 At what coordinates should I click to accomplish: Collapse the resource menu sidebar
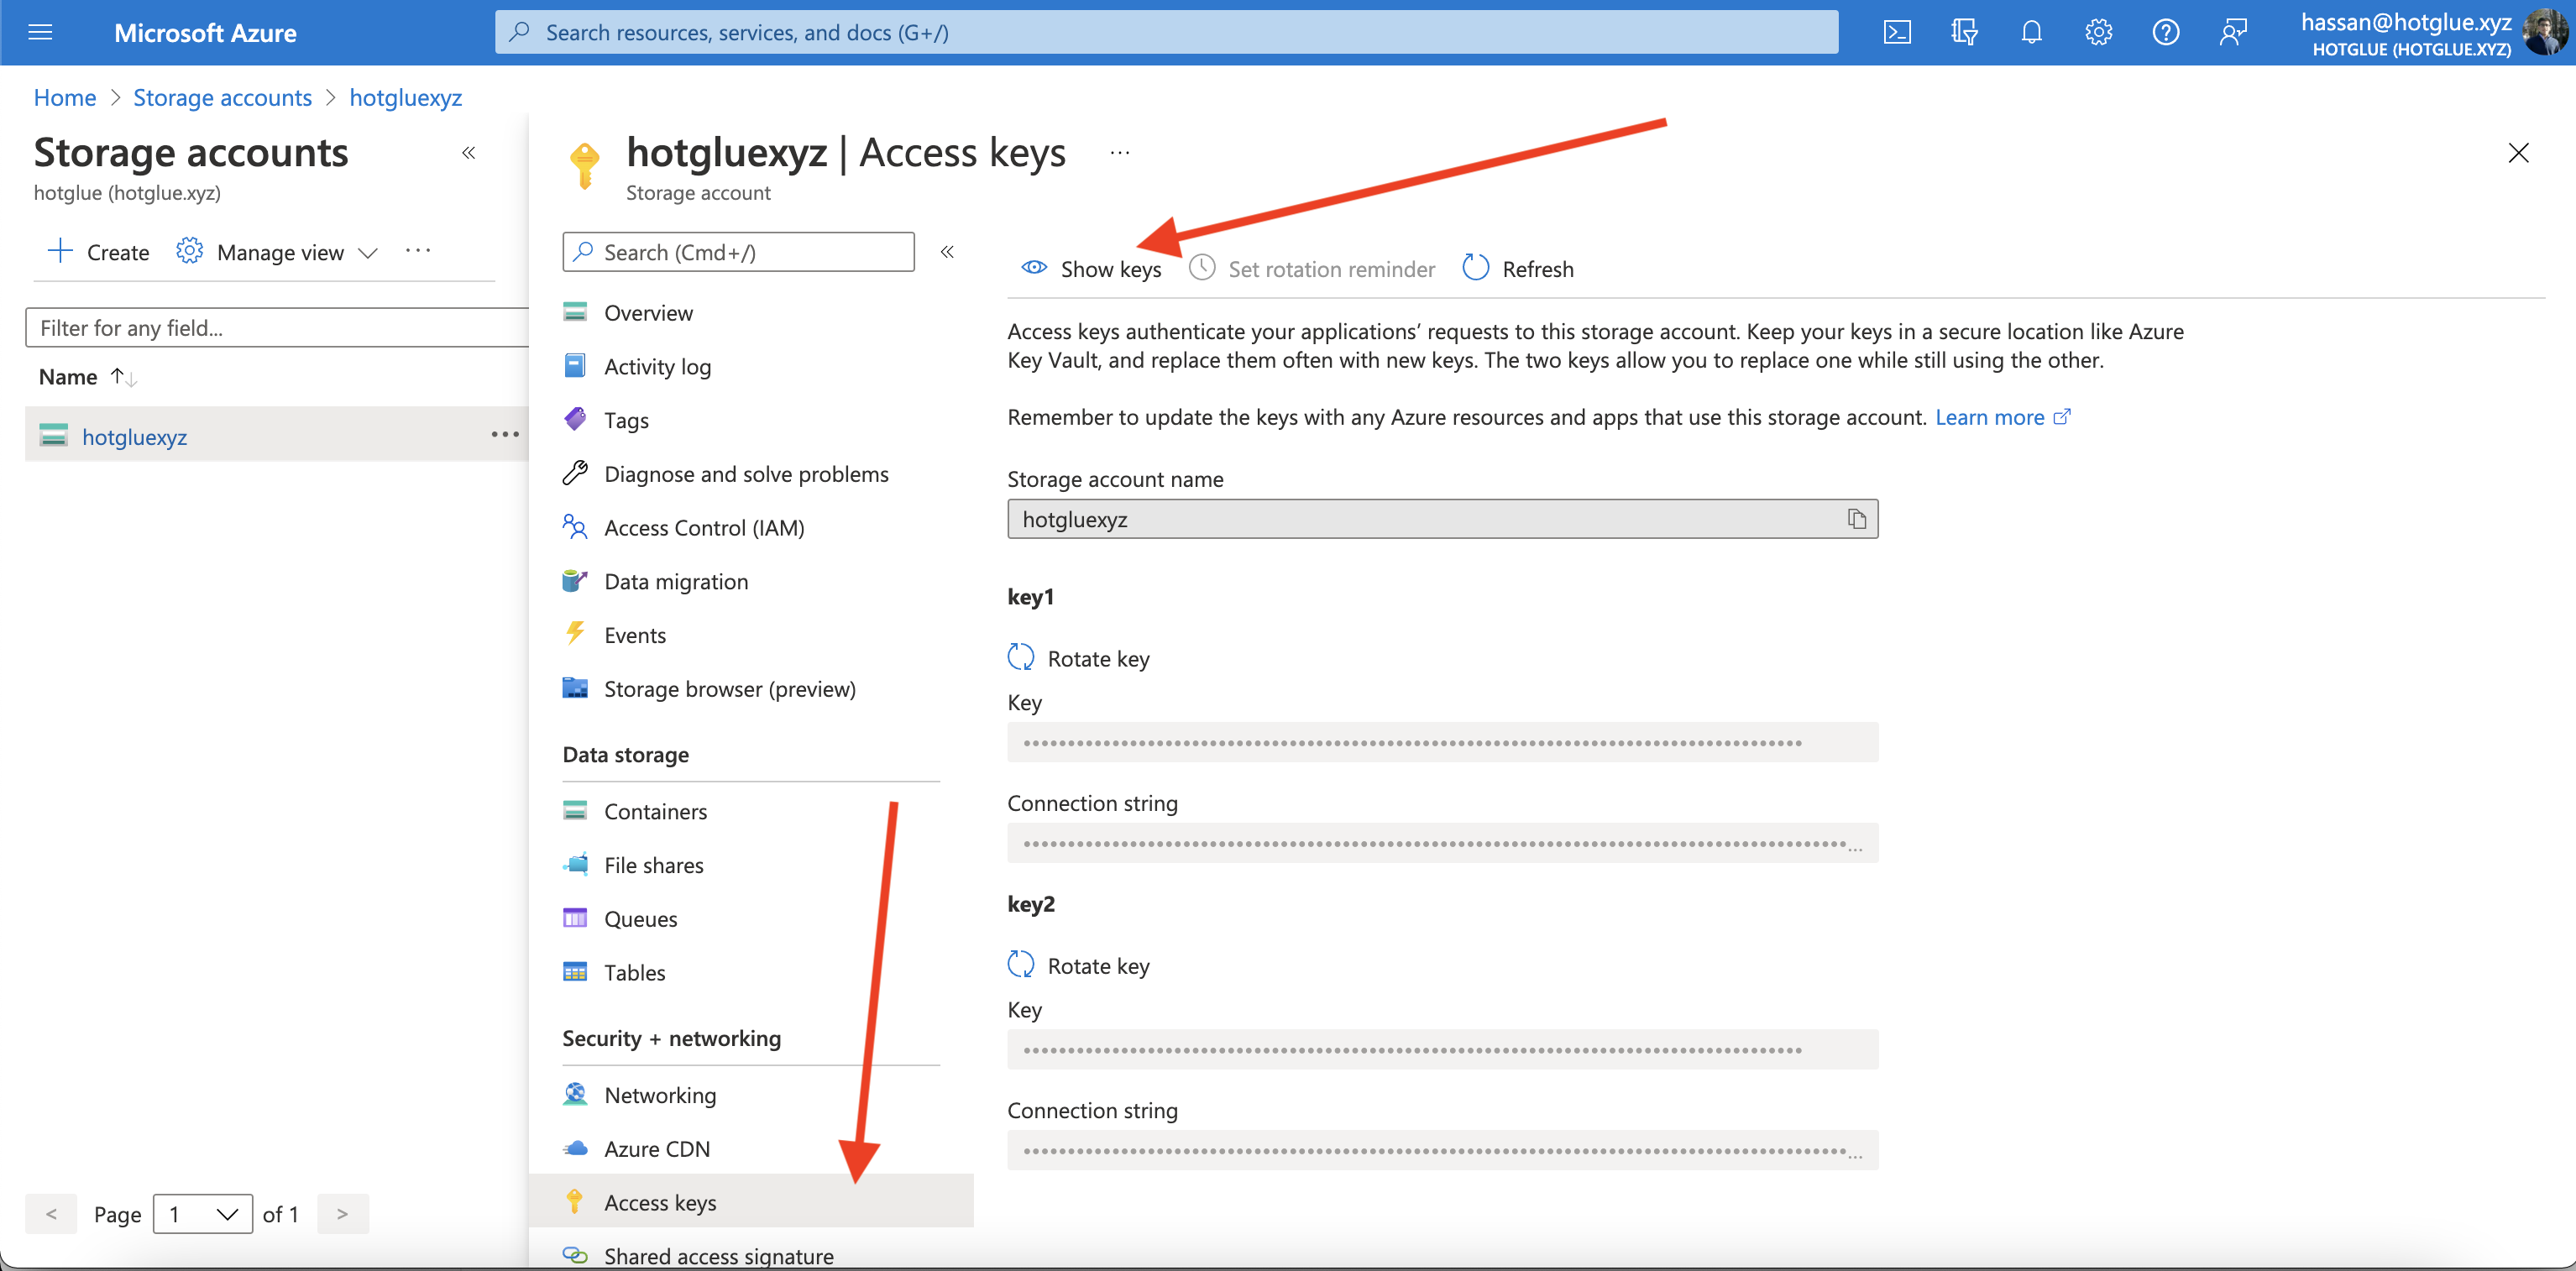coord(946,252)
